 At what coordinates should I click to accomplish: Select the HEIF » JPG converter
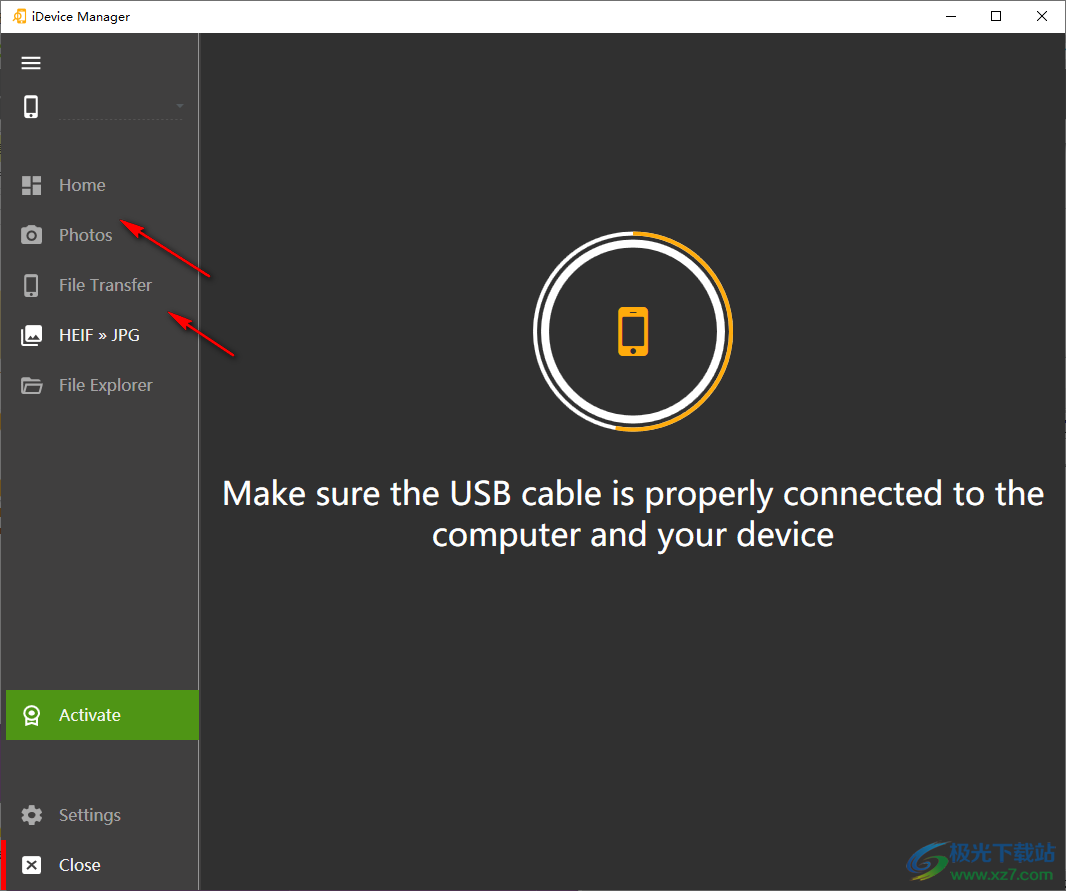pyautogui.click(x=99, y=335)
